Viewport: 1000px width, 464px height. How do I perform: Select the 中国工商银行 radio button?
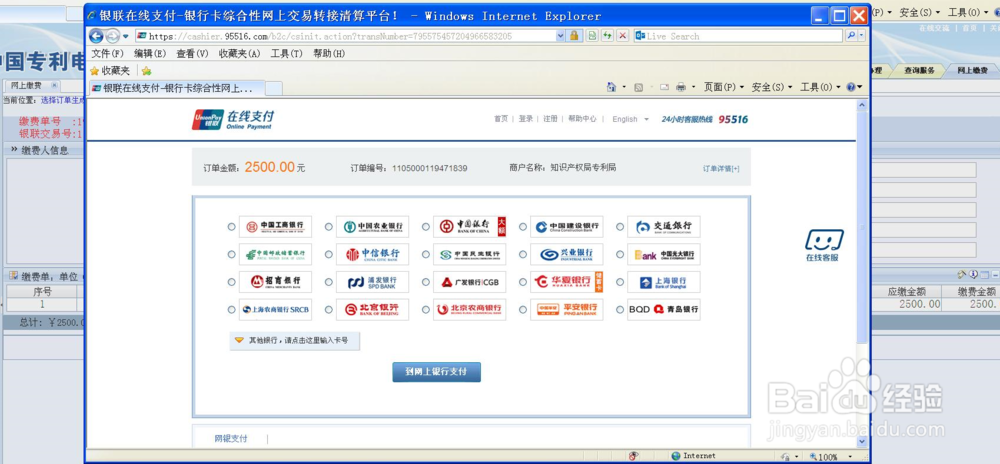coord(231,226)
